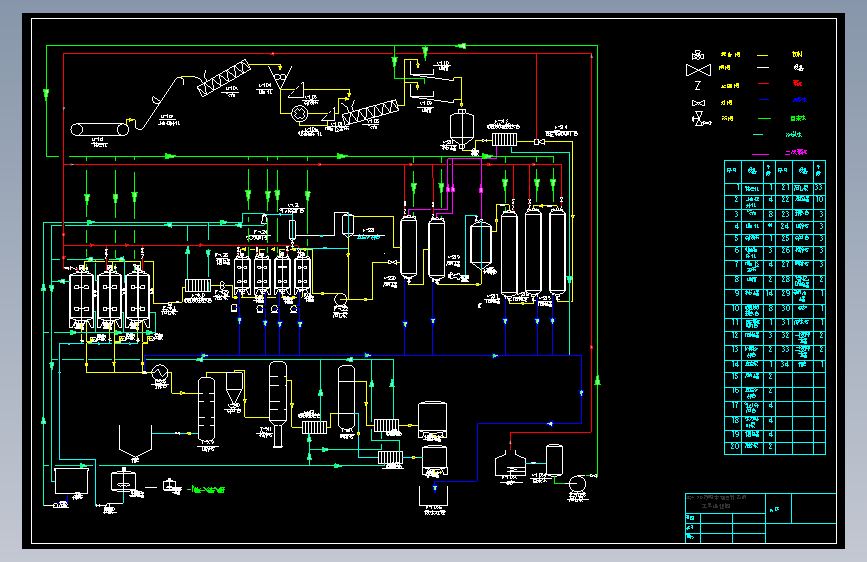Click the green annotation text at the bottom left

[207, 490]
